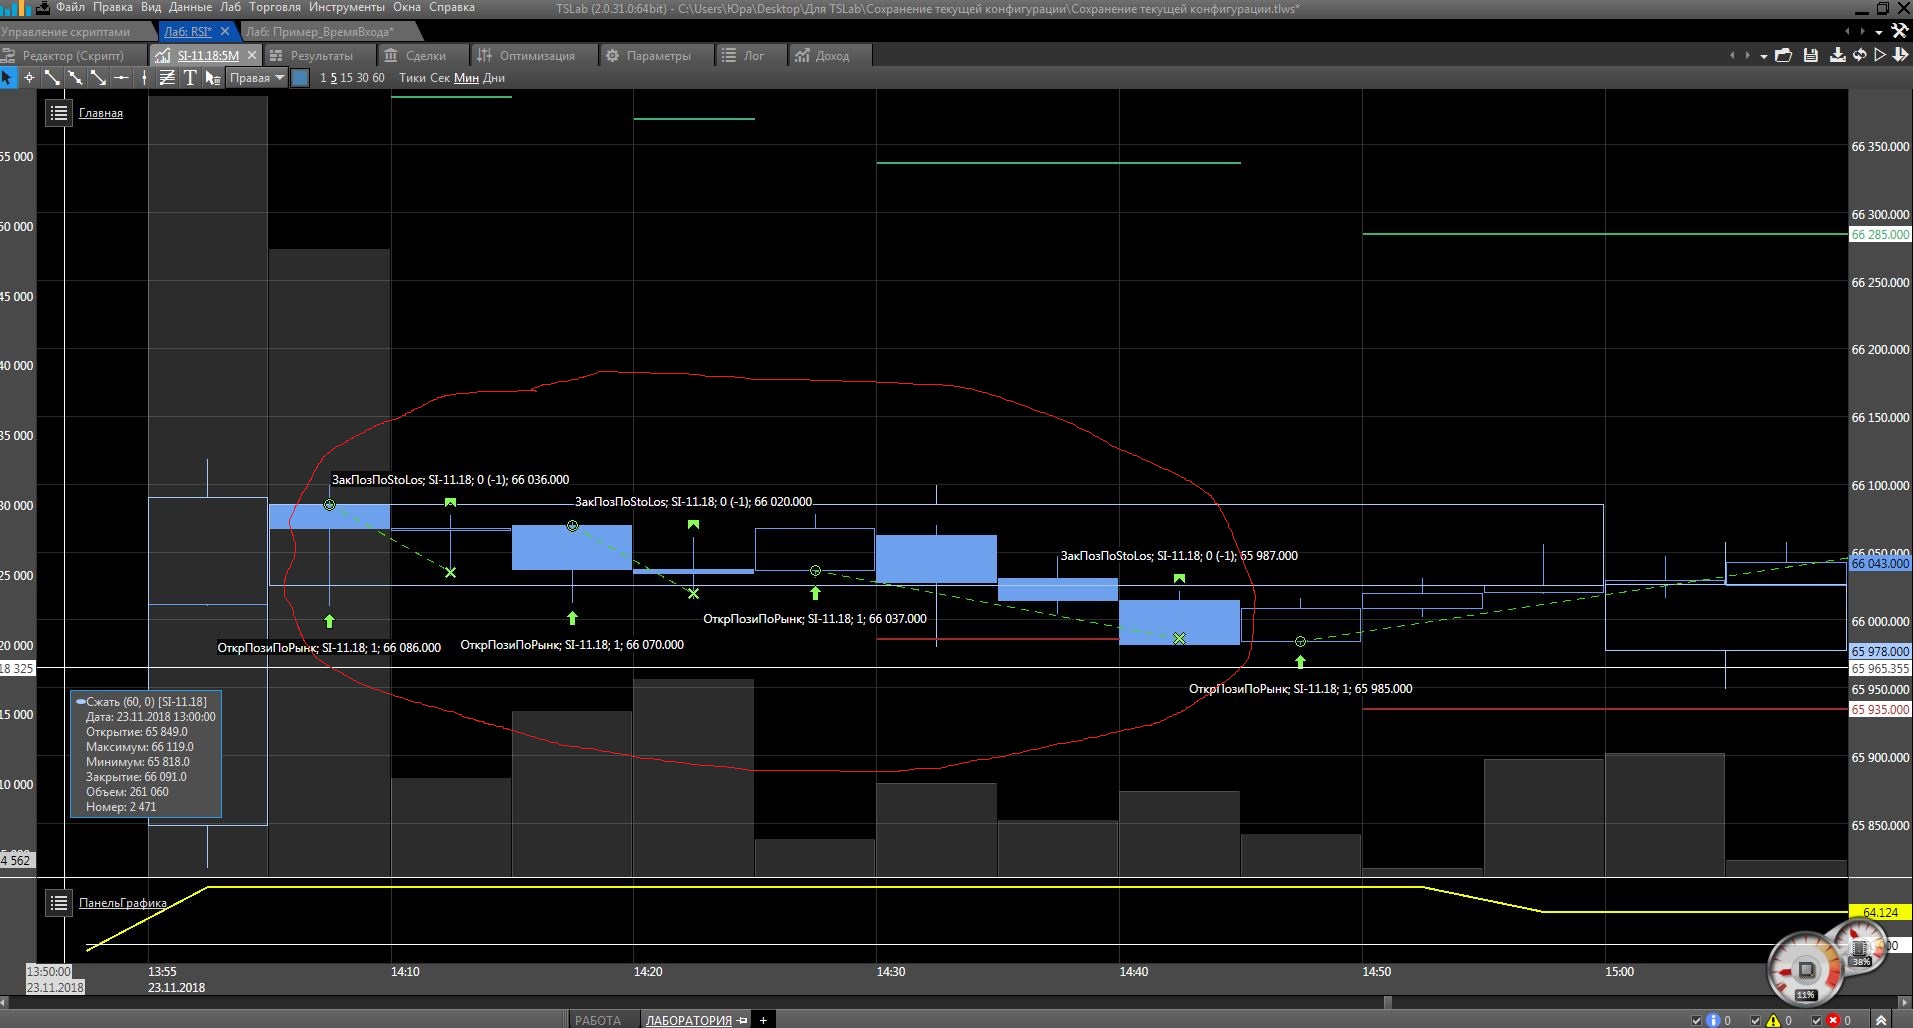Viewport: 1913px width, 1028px height.
Task: Click the refresh arrows icon
Action: (x=1859, y=56)
